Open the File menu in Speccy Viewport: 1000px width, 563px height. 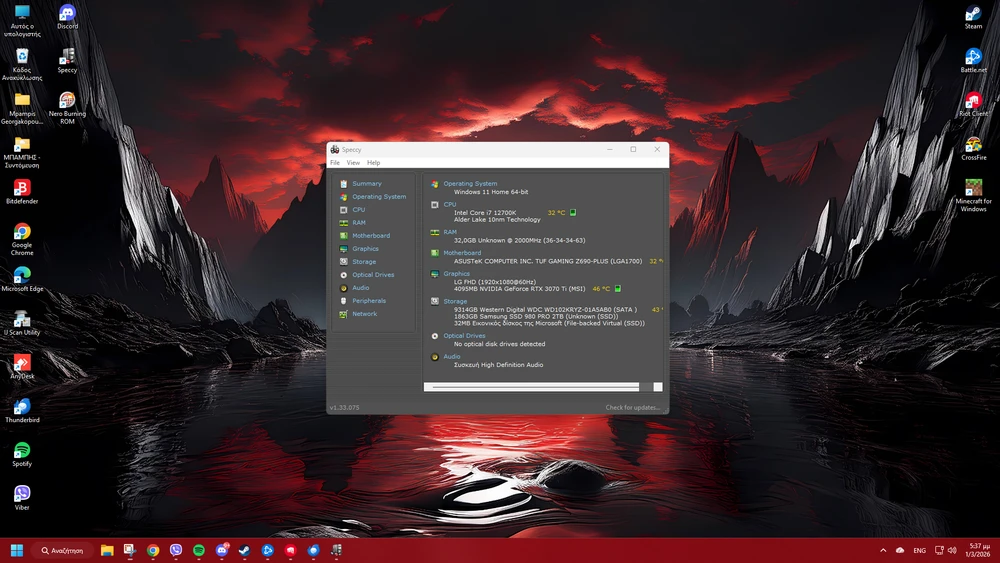(335, 163)
